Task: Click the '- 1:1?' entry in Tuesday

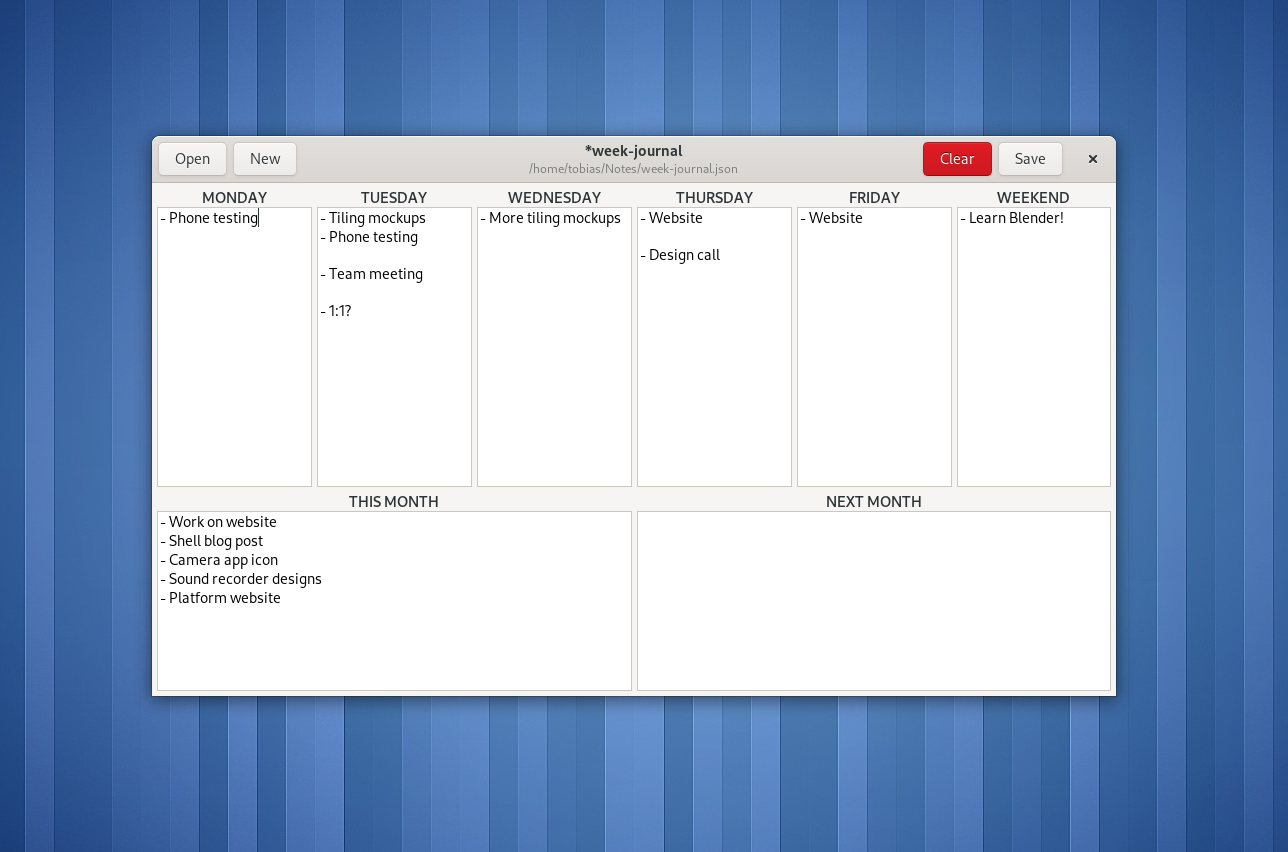Action: pos(336,311)
